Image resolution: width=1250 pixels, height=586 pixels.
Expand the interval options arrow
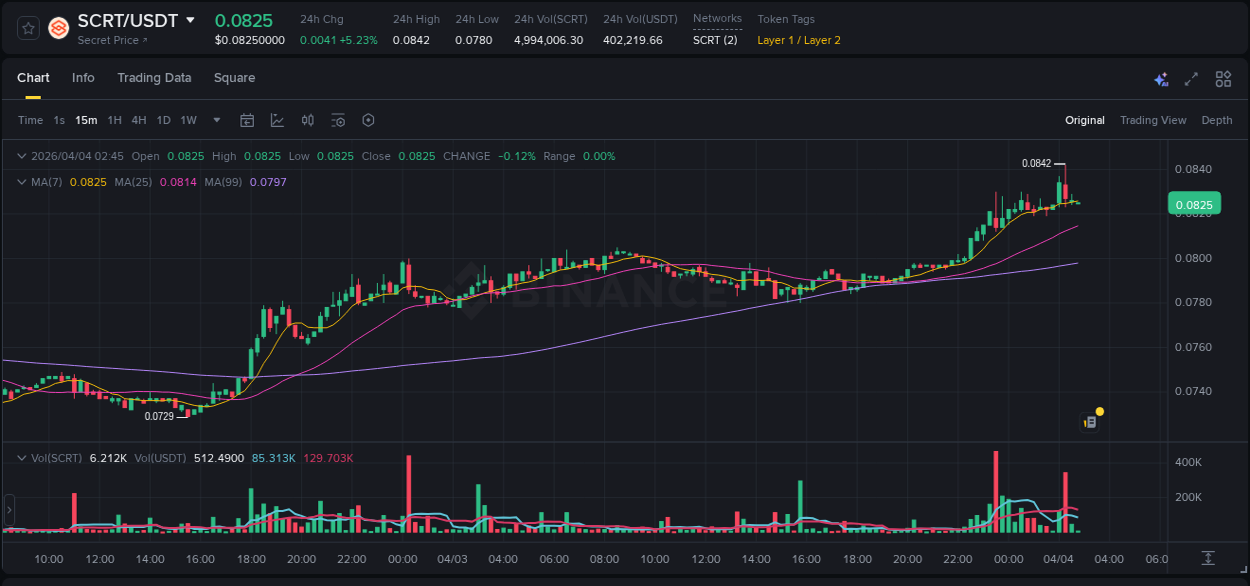tap(215, 120)
